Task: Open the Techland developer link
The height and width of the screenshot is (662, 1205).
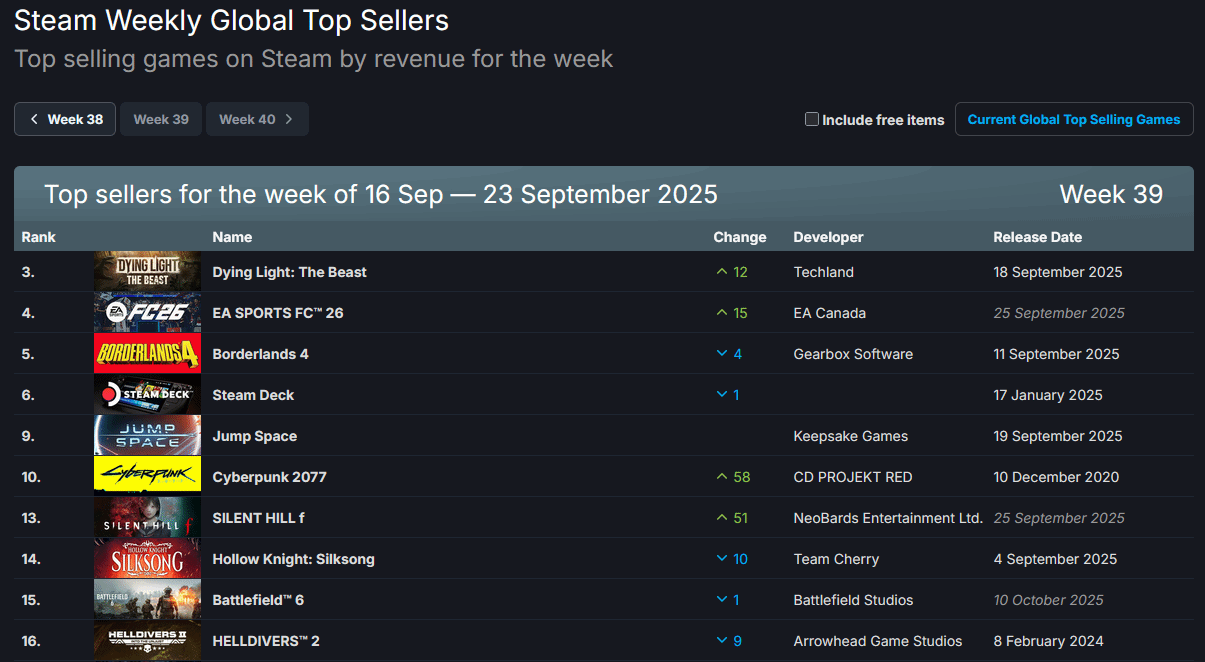Action: point(823,272)
